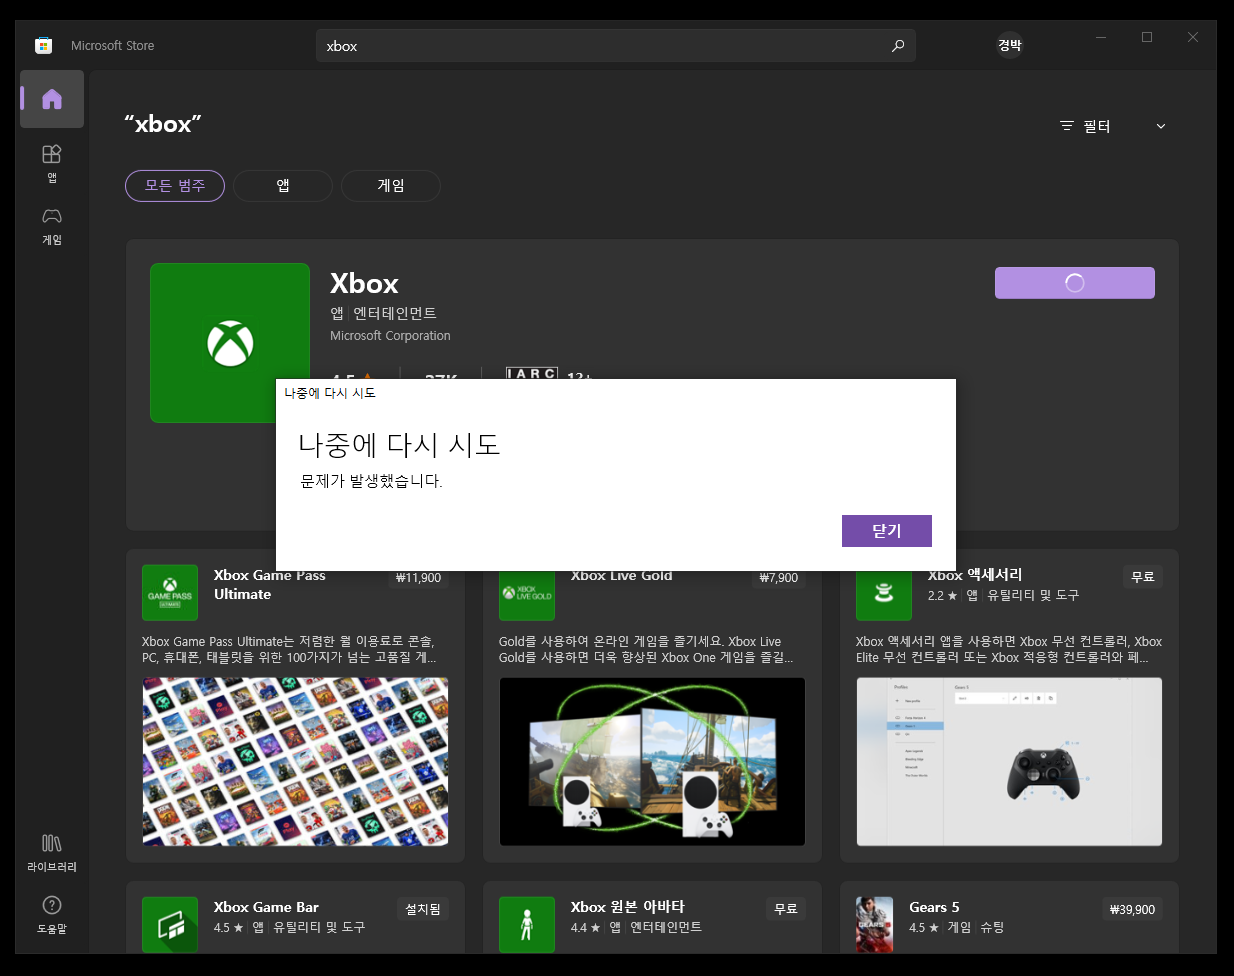Click the Xbox 원본 아바타 icon

[x=527, y=925]
